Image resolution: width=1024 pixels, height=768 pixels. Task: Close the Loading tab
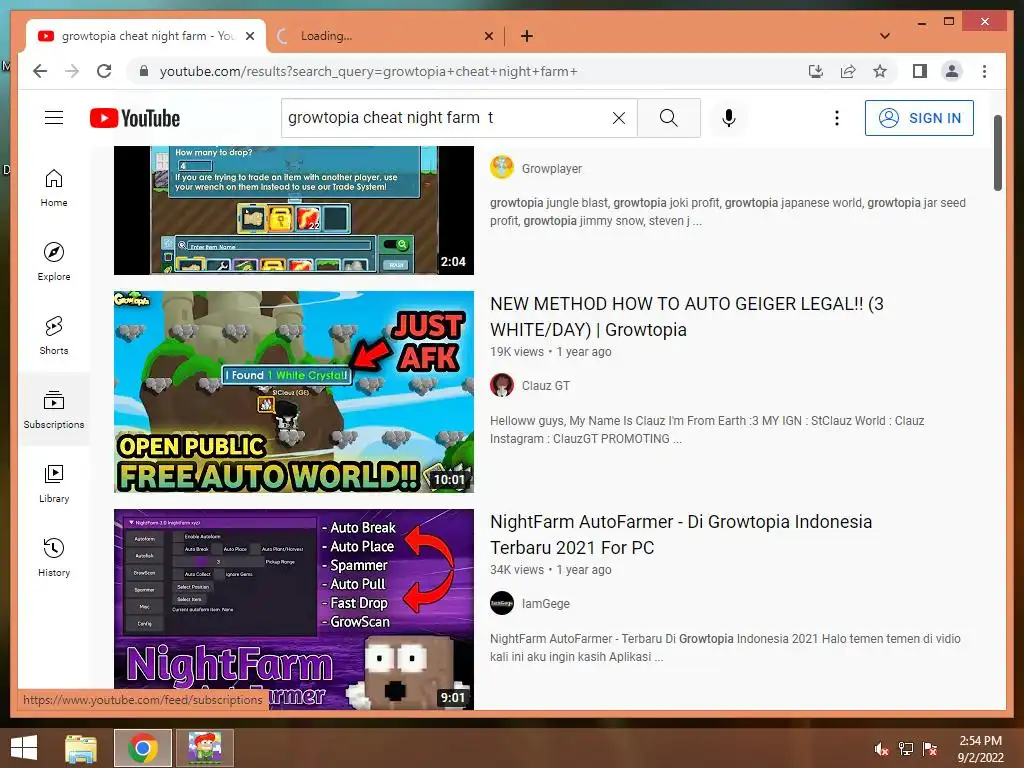[488, 36]
